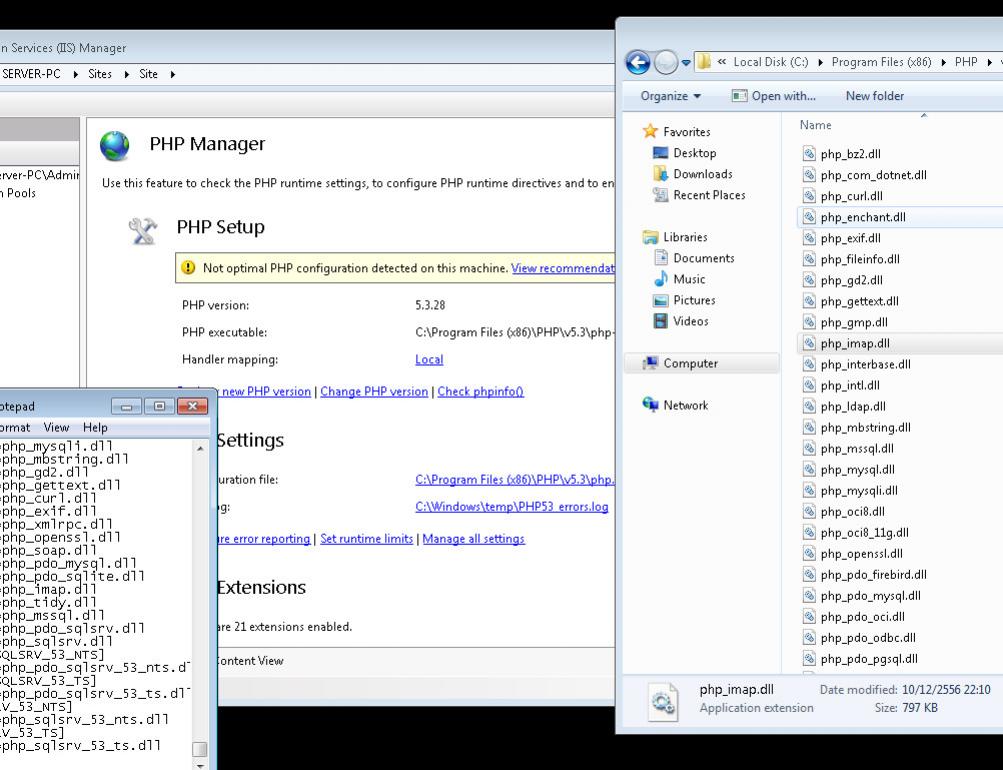Click the Explorer Forward arrow button
Image resolution: width=1003 pixels, height=770 pixels.
[666, 62]
